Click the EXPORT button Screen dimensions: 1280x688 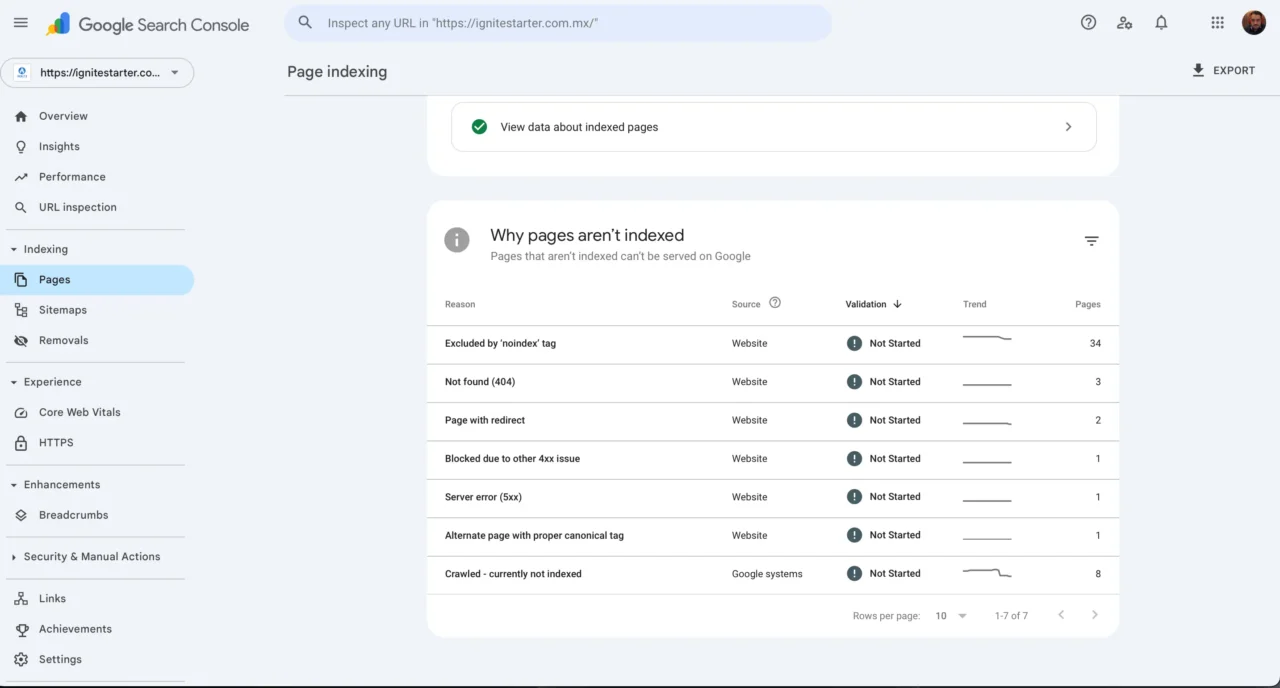1223,70
